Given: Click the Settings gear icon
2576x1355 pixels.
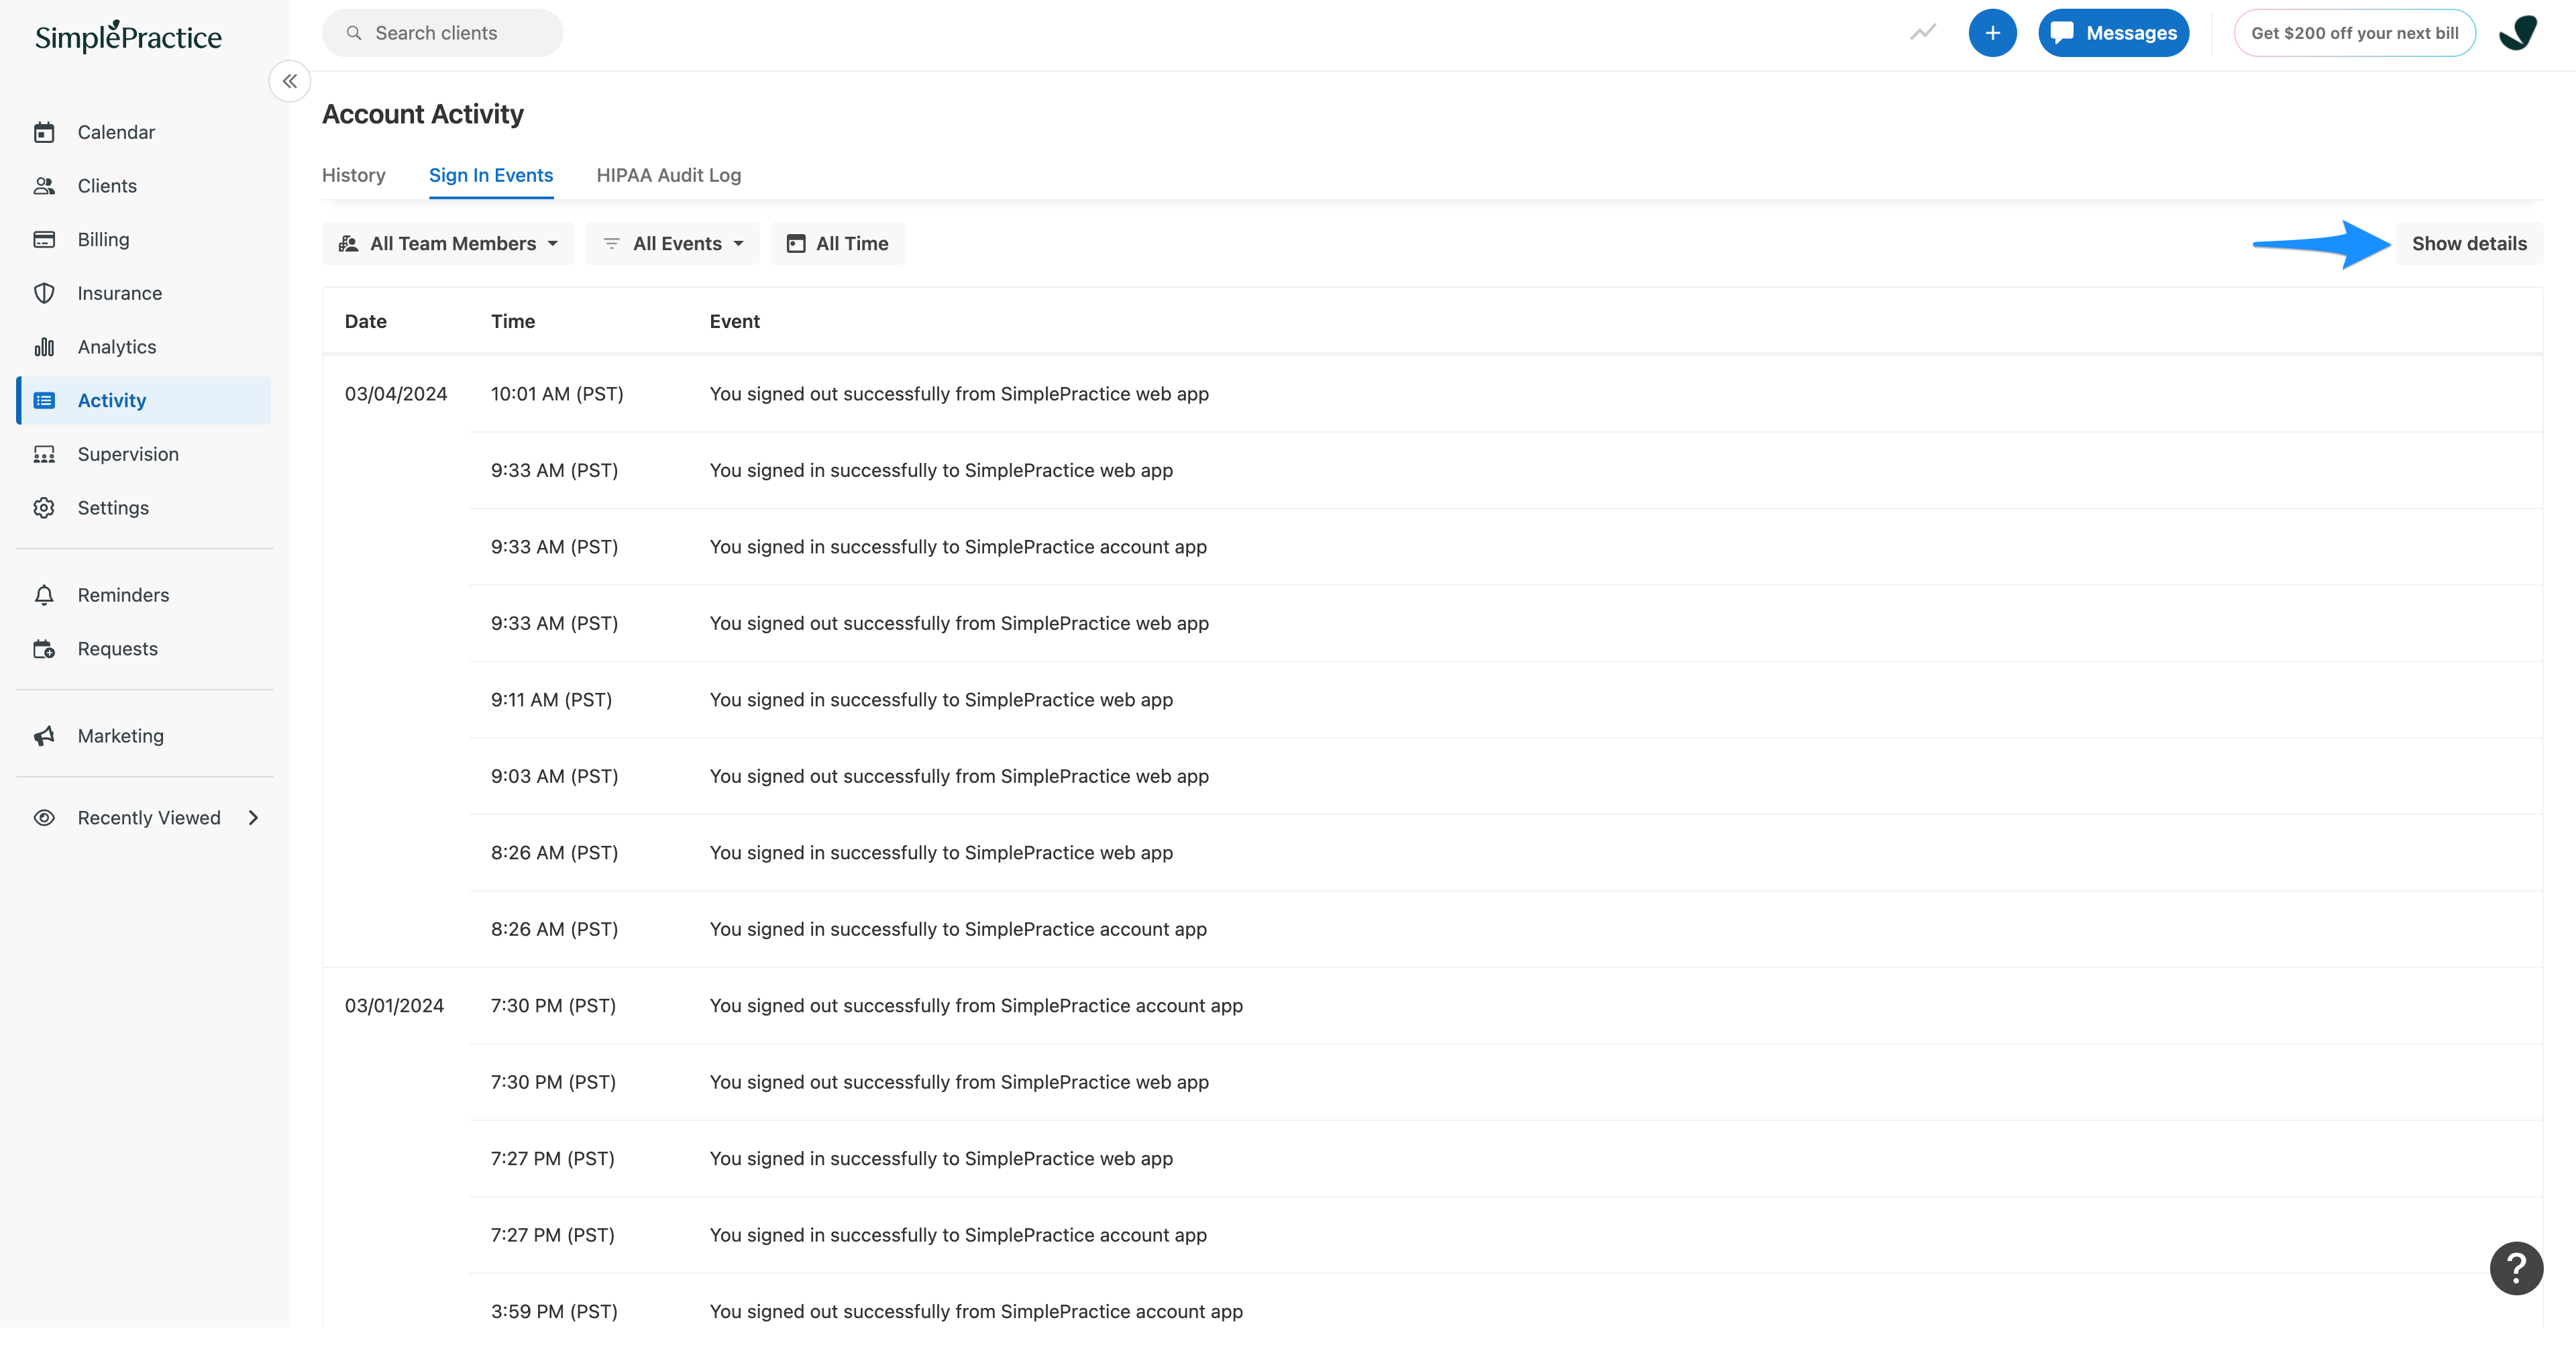Looking at the screenshot, I should [x=44, y=508].
